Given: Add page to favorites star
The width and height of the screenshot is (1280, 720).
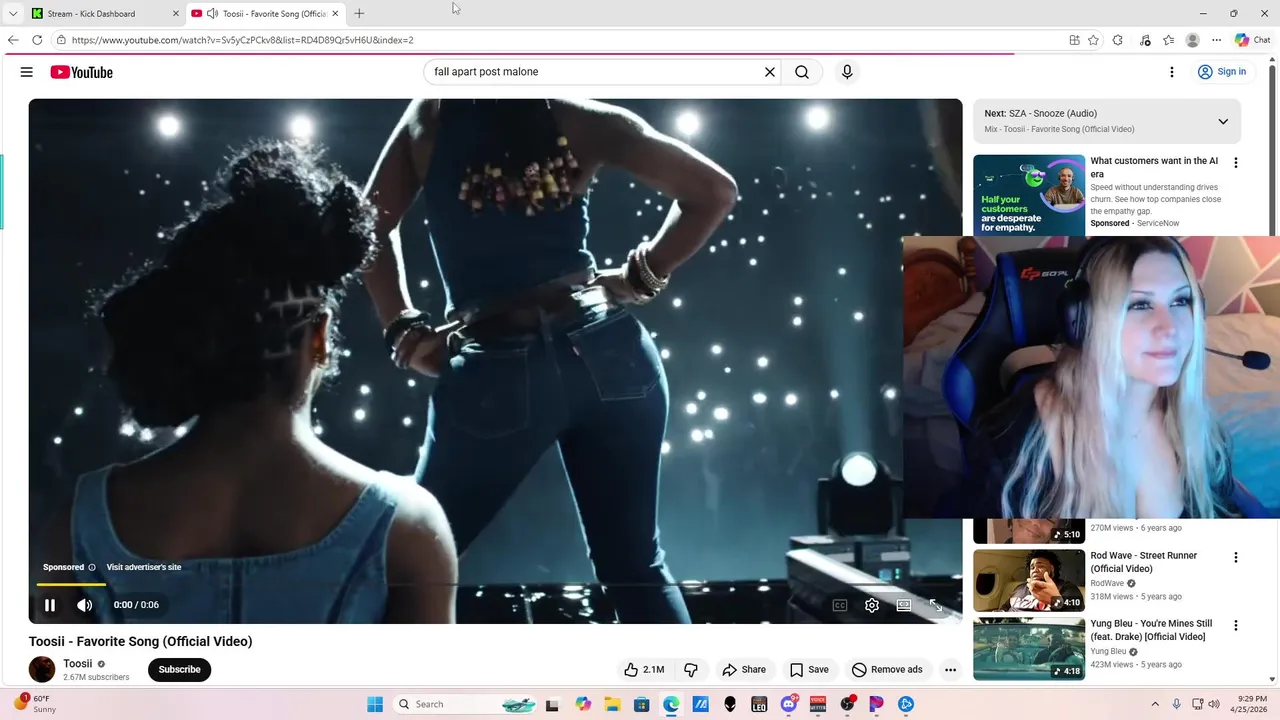Looking at the screenshot, I should 1093,40.
